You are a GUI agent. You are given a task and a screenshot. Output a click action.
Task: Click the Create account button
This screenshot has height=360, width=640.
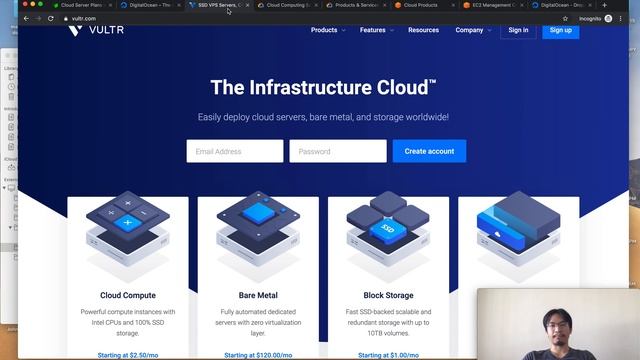coord(429,151)
